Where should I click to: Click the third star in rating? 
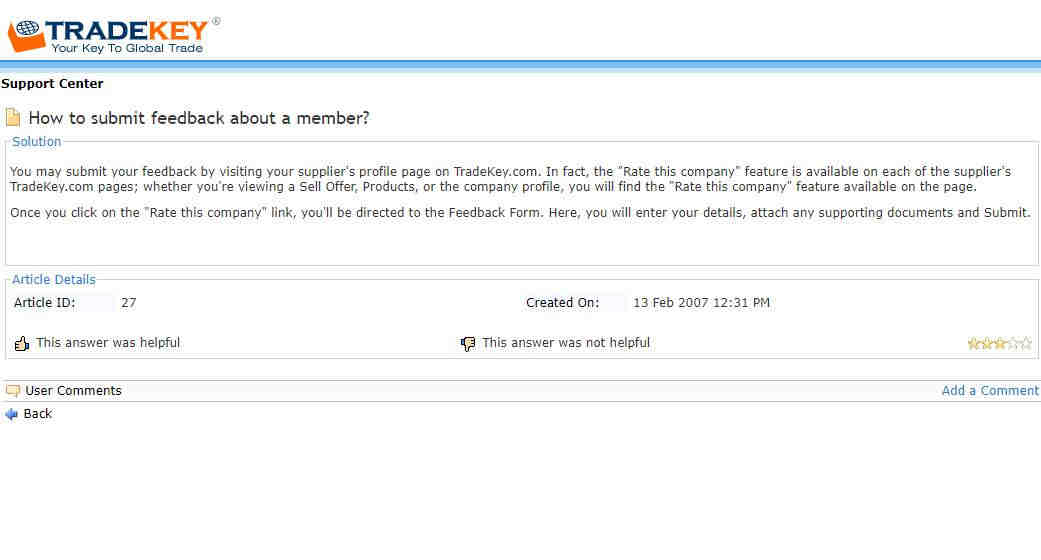point(1000,343)
